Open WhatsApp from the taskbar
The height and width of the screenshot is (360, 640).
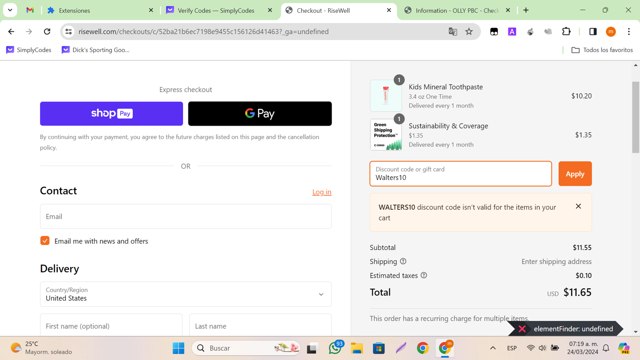pyautogui.click(x=335, y=348)
